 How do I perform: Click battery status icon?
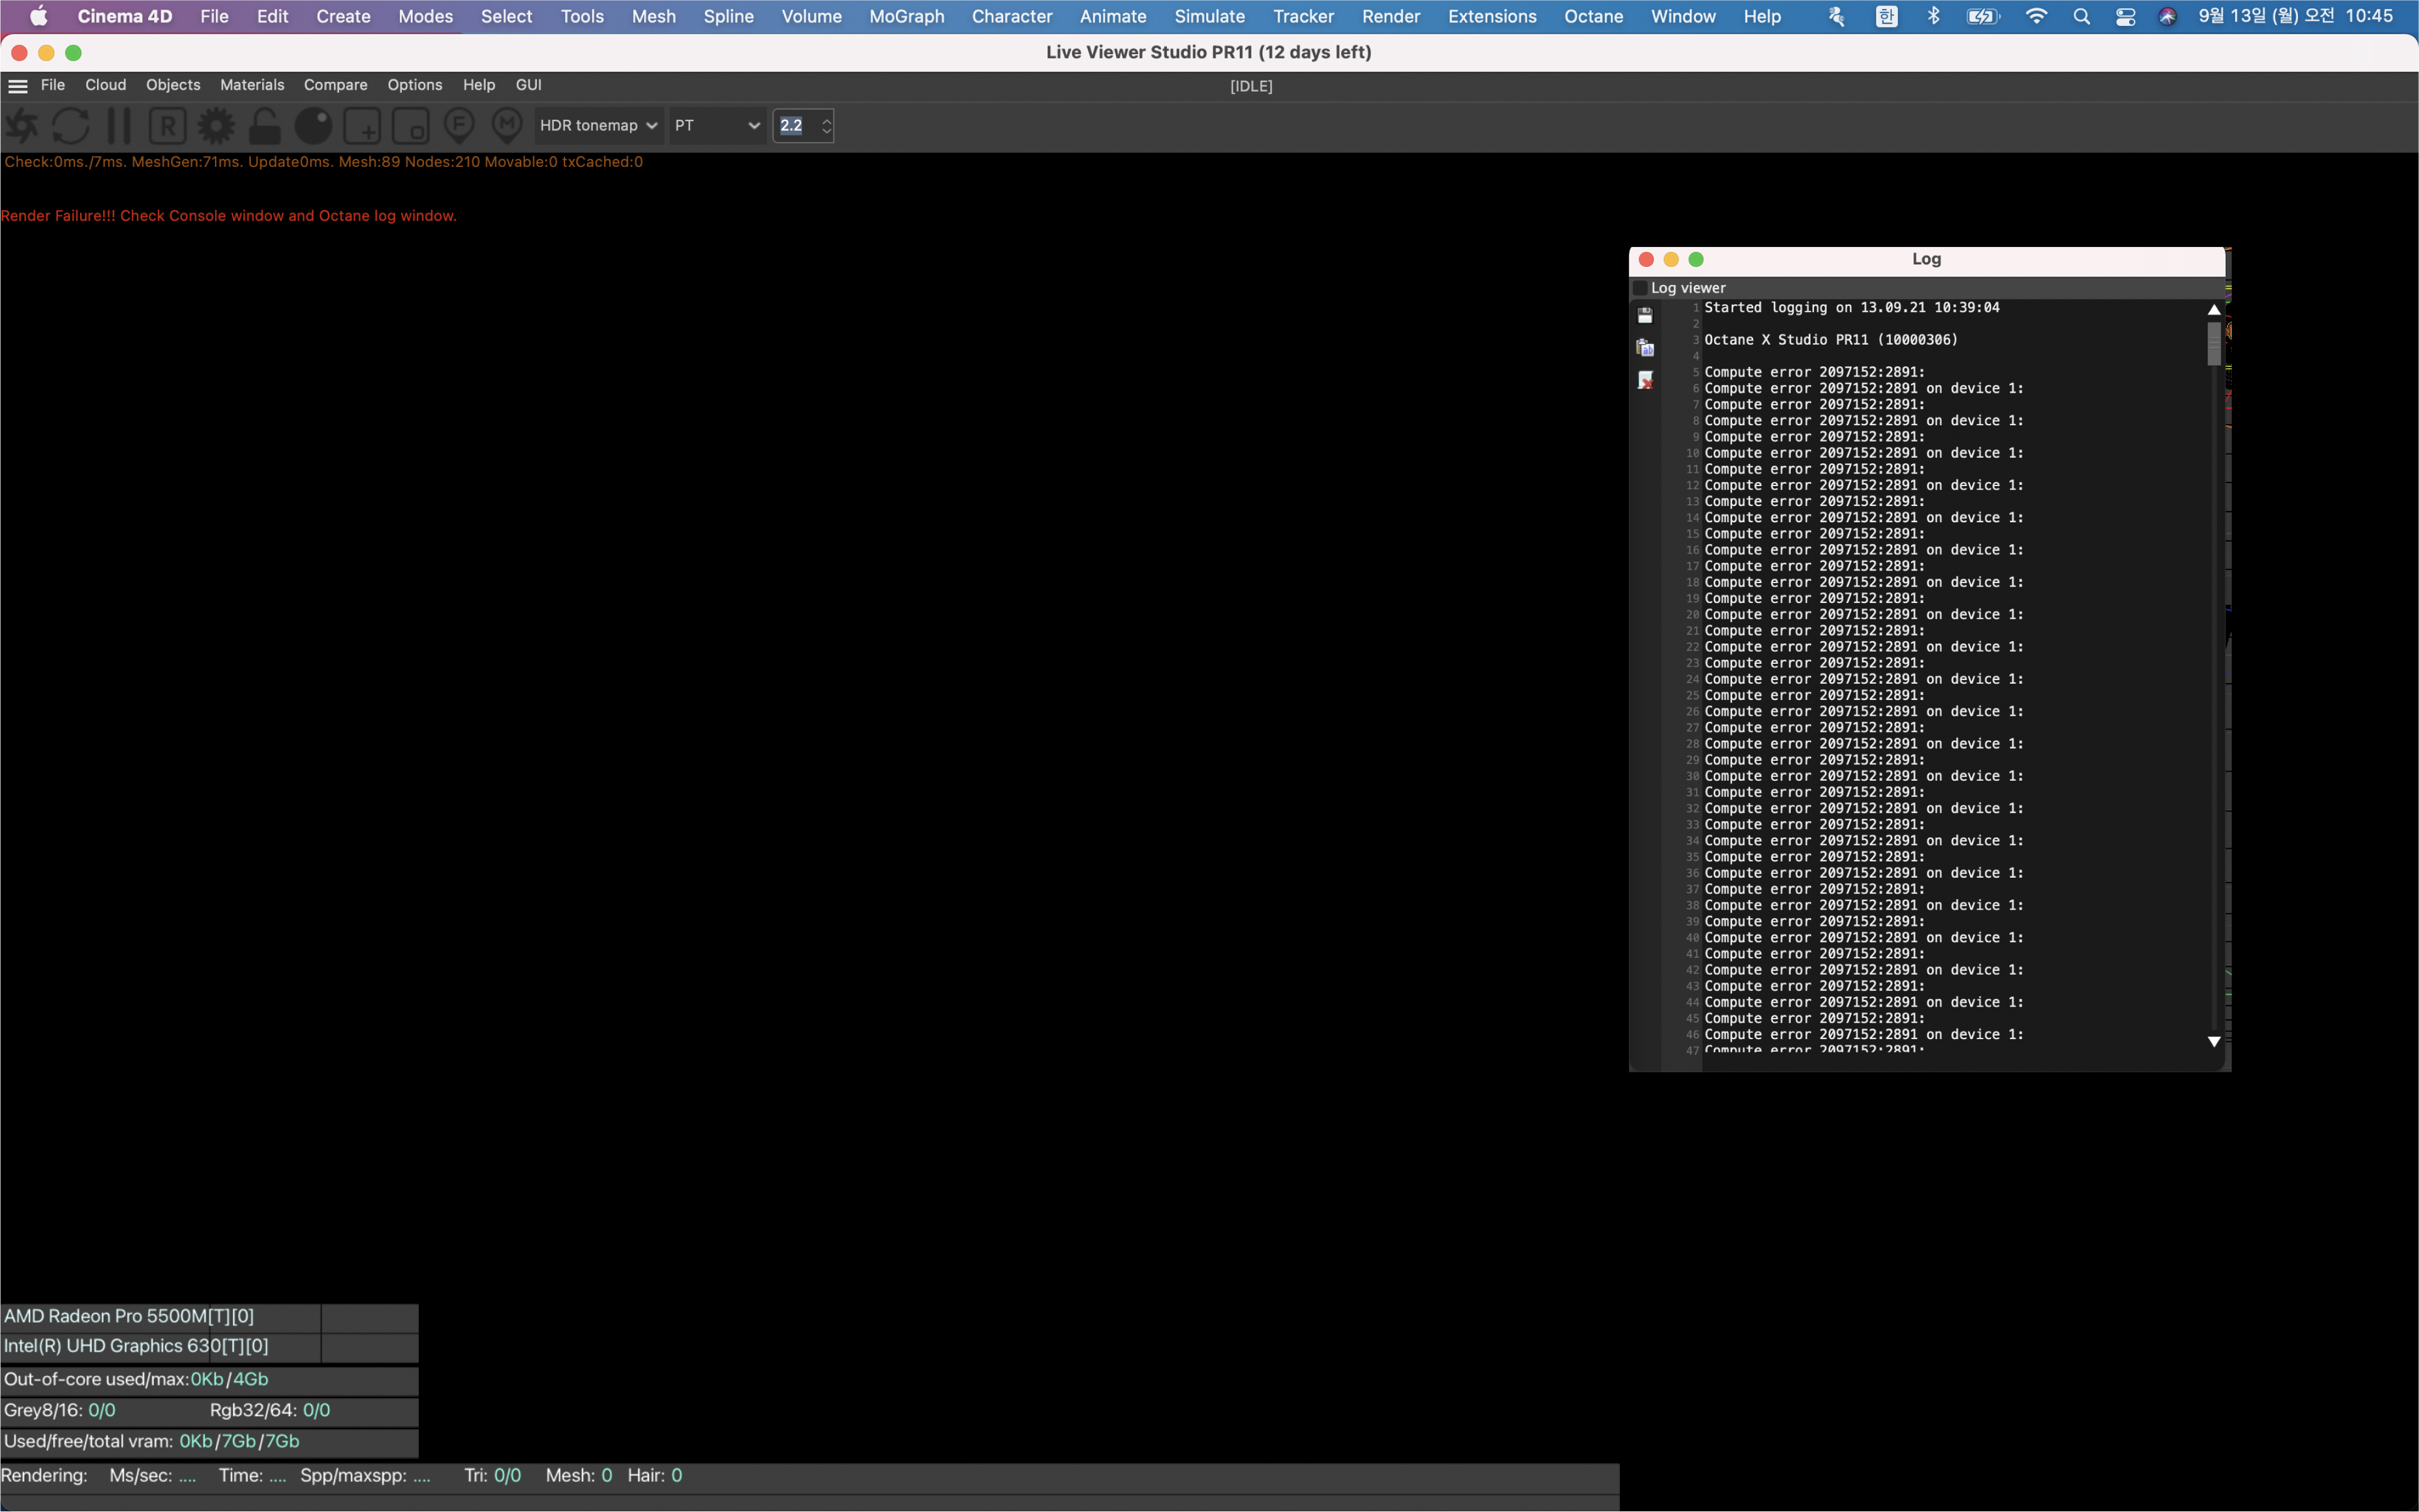tap(1982, 16)
